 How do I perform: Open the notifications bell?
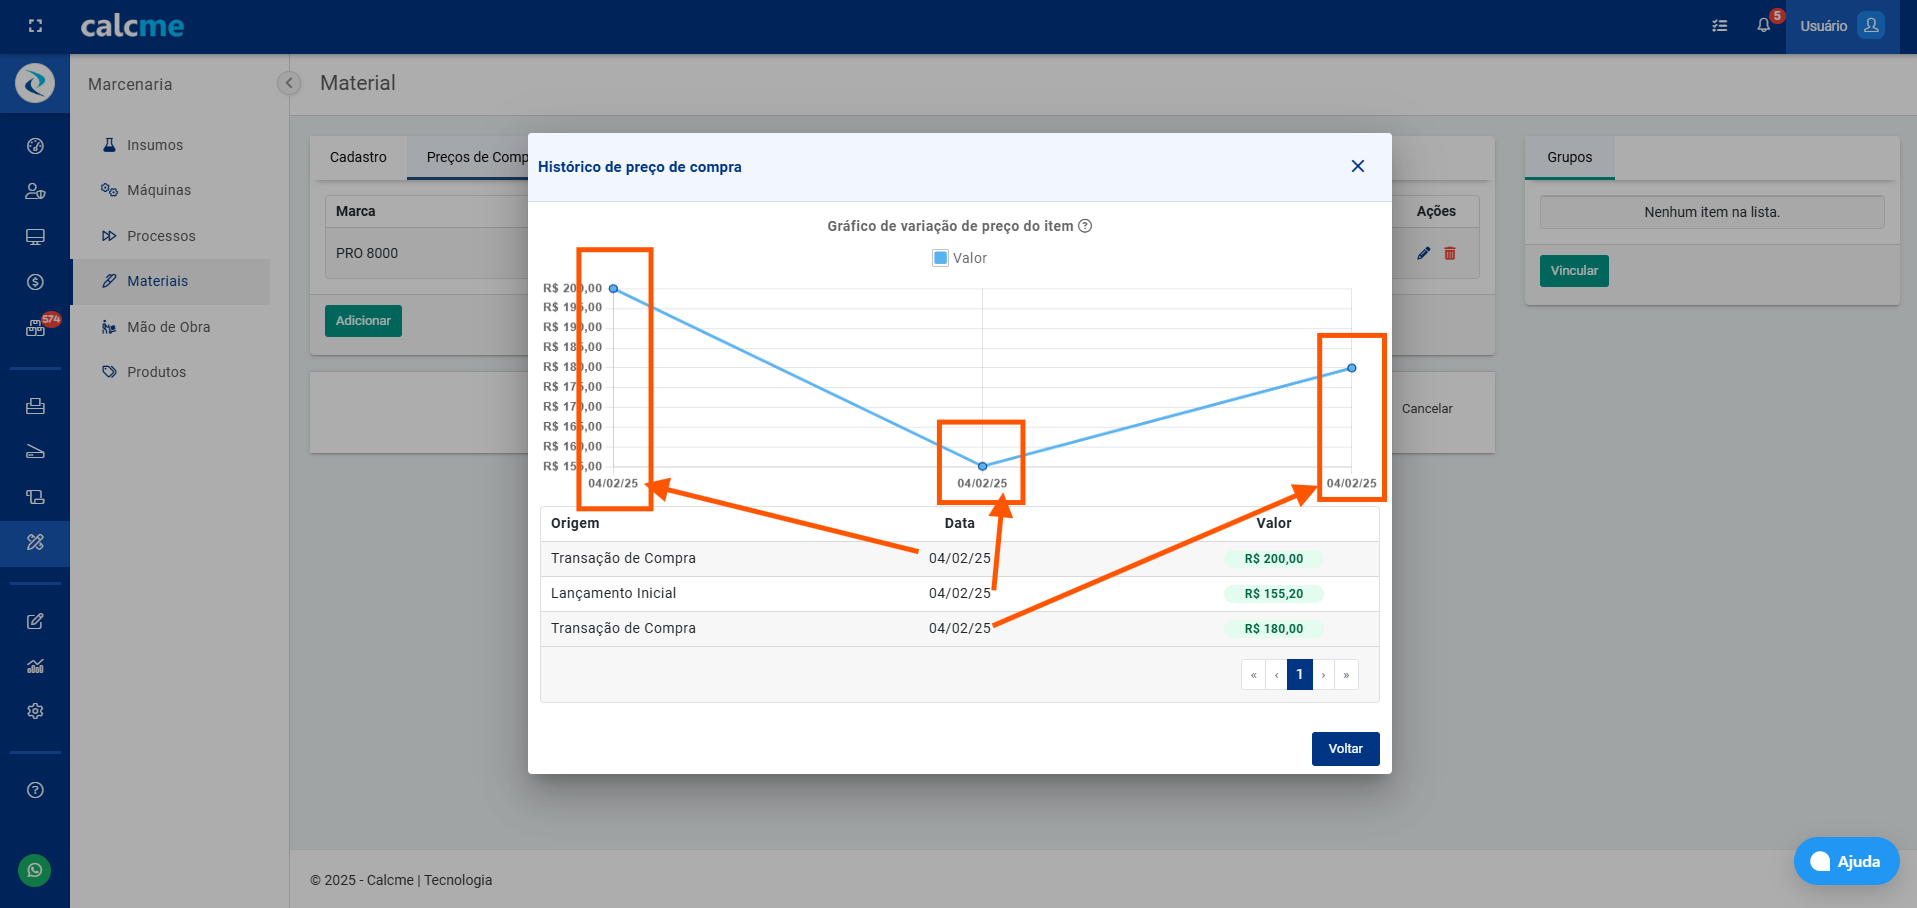click(1763, 26)
